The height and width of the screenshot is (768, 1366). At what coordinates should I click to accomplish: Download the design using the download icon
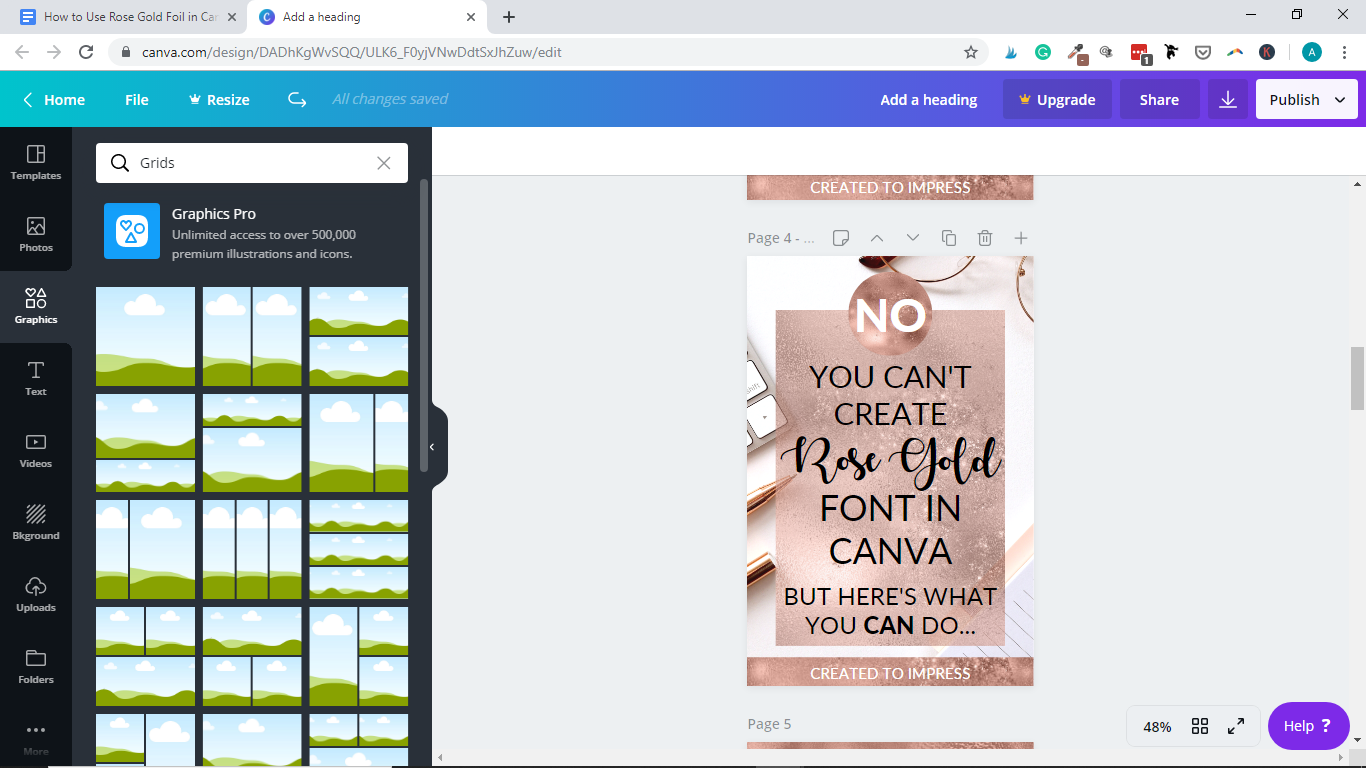[1228, 99]
